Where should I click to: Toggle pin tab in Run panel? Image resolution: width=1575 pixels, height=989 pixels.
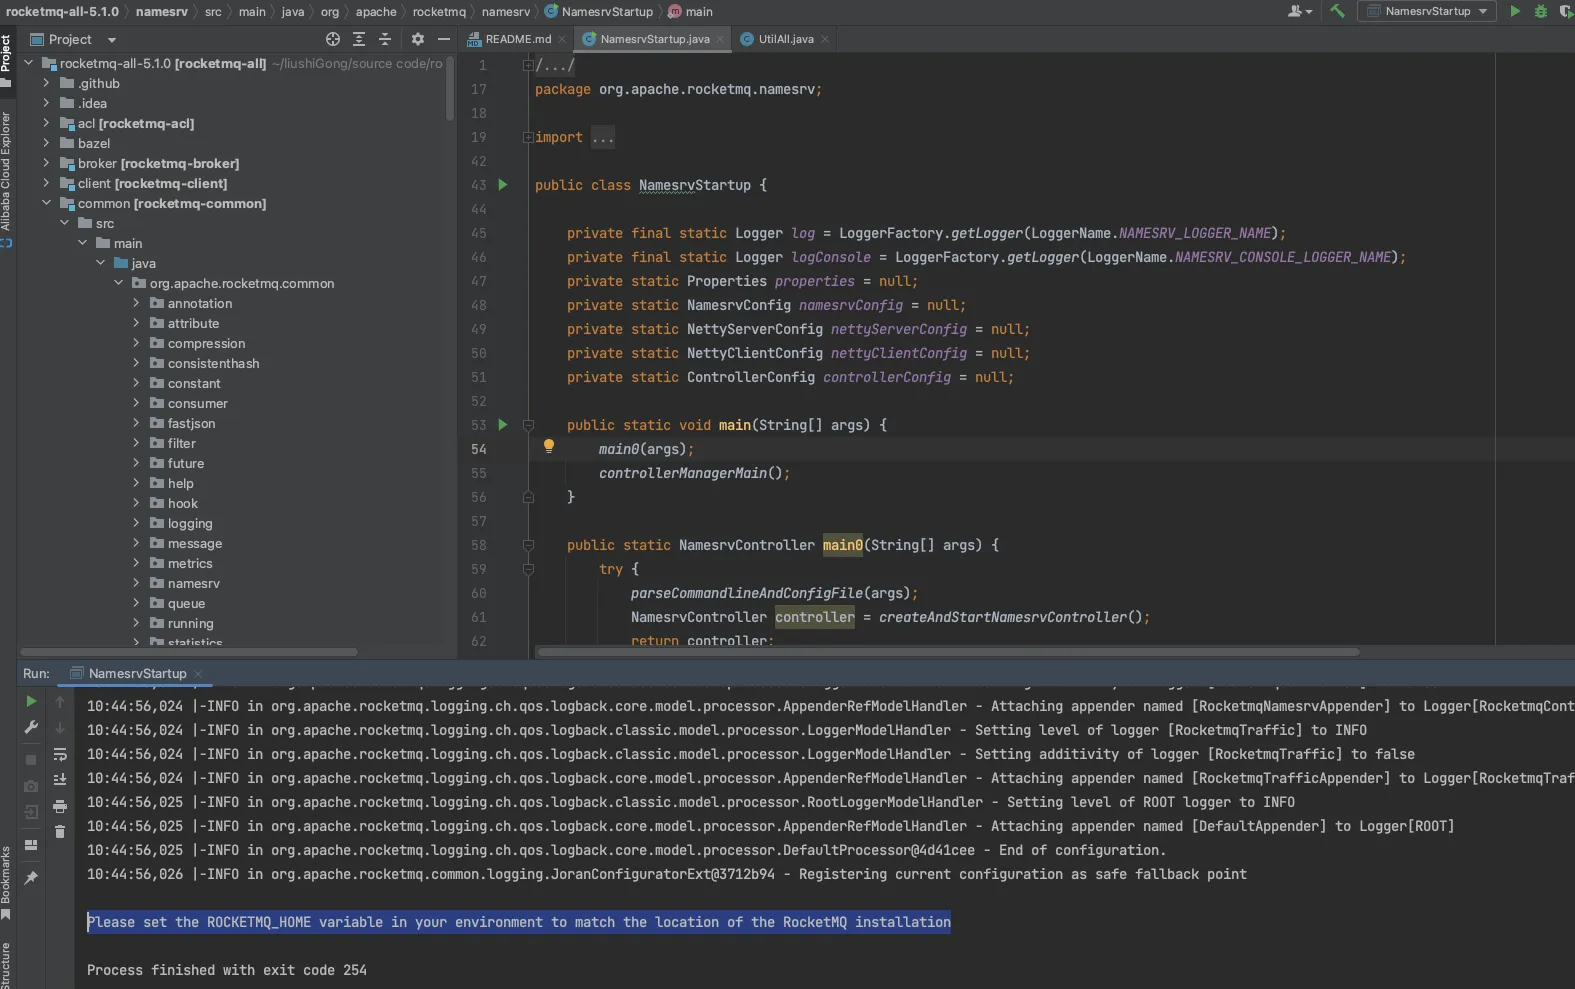pyautogui.click(x=31, y=877)
